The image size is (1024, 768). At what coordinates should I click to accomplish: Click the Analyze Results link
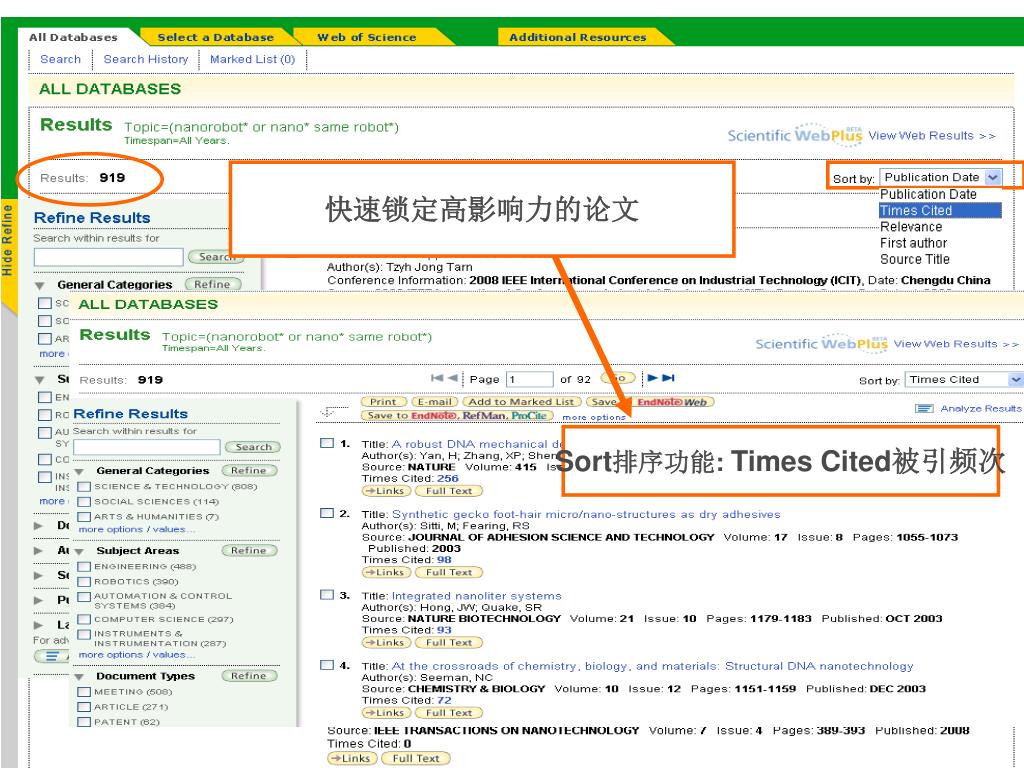[x=980, y=408]
